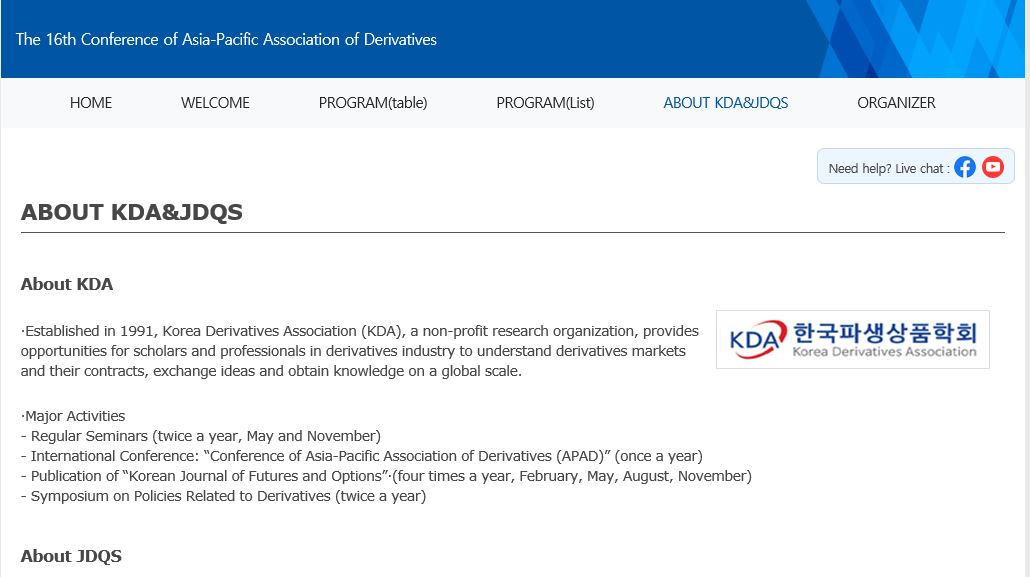Go to the HOME menu item
The height and width of the screenshot is (577, 1030).
point(91,103)
